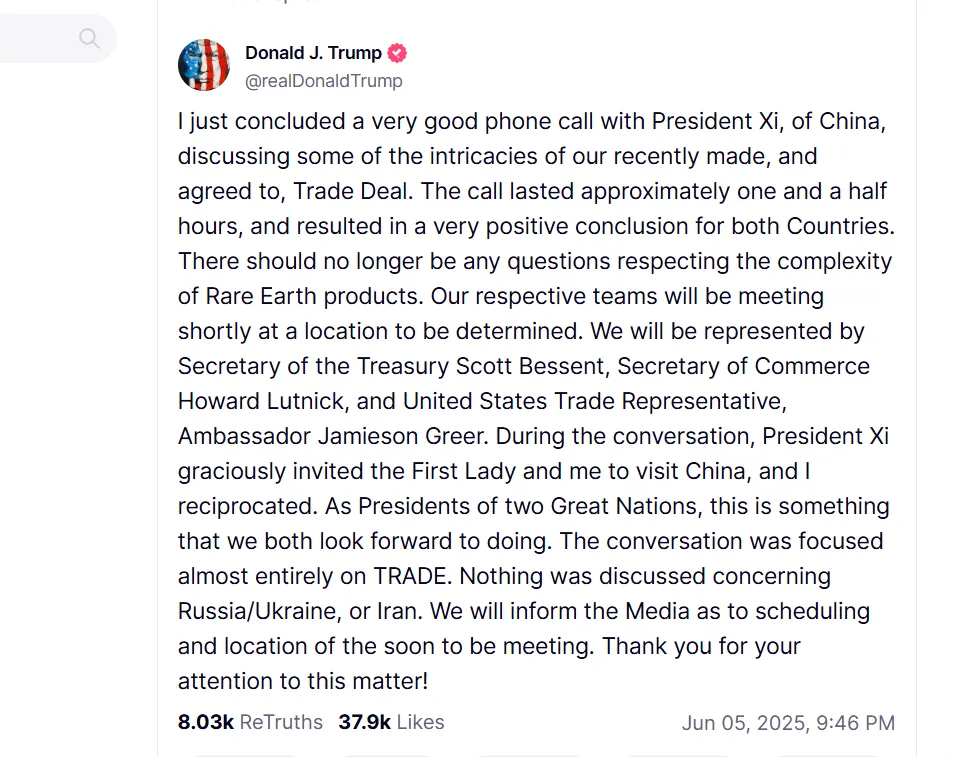955x757 pixels.
Task: Go to the @realDonaldTrump handle link
Action: click(x=324, y=81)
